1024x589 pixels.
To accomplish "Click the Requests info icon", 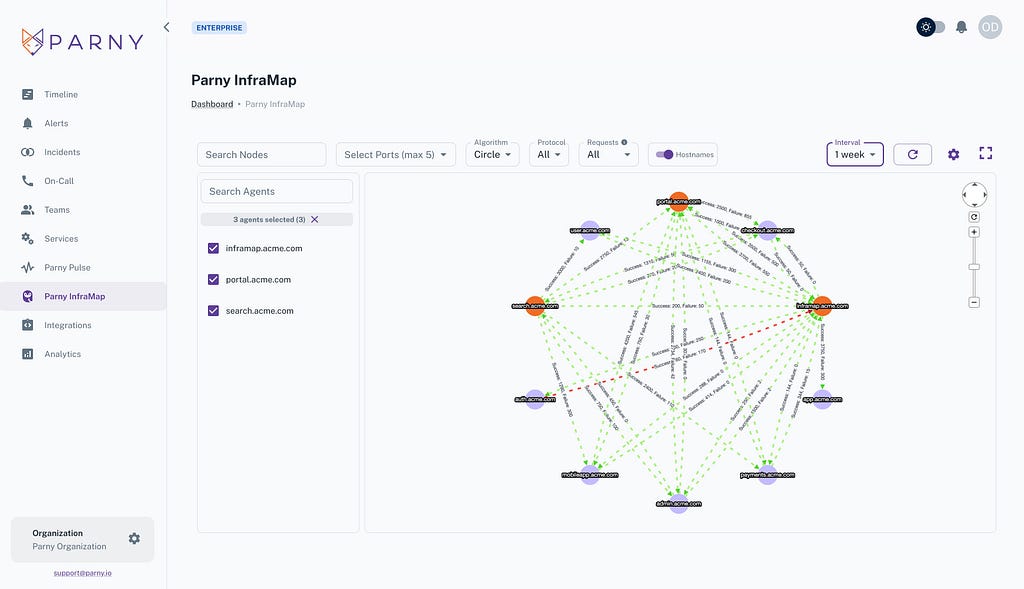I will 624,142.
